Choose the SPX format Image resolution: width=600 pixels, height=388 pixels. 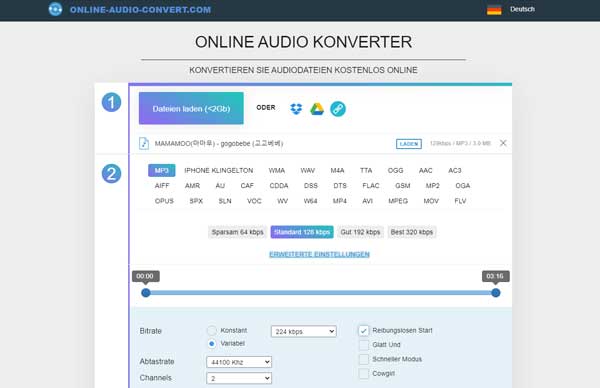point(196,201)
